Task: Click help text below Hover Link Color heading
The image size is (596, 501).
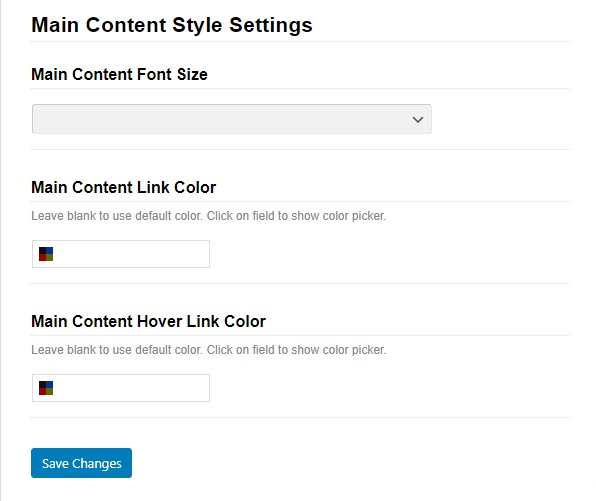Action: tap(208, 350)
